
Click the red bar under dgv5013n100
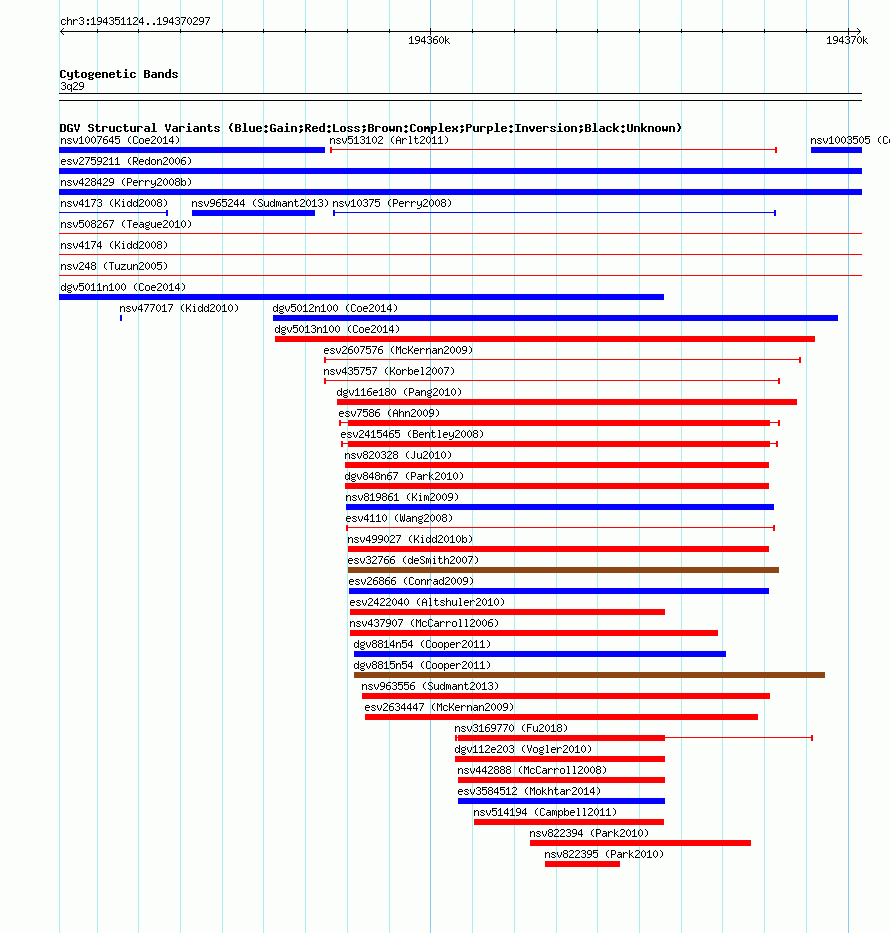[x=544, y=339]
